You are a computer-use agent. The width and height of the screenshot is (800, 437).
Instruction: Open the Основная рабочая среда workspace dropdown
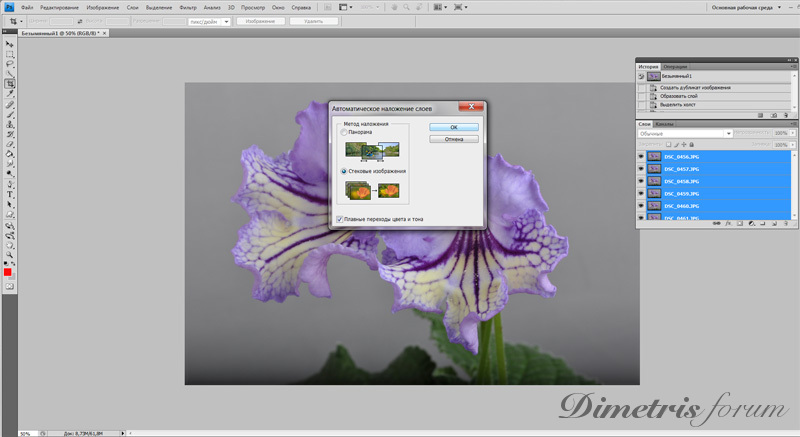(746, 7)
